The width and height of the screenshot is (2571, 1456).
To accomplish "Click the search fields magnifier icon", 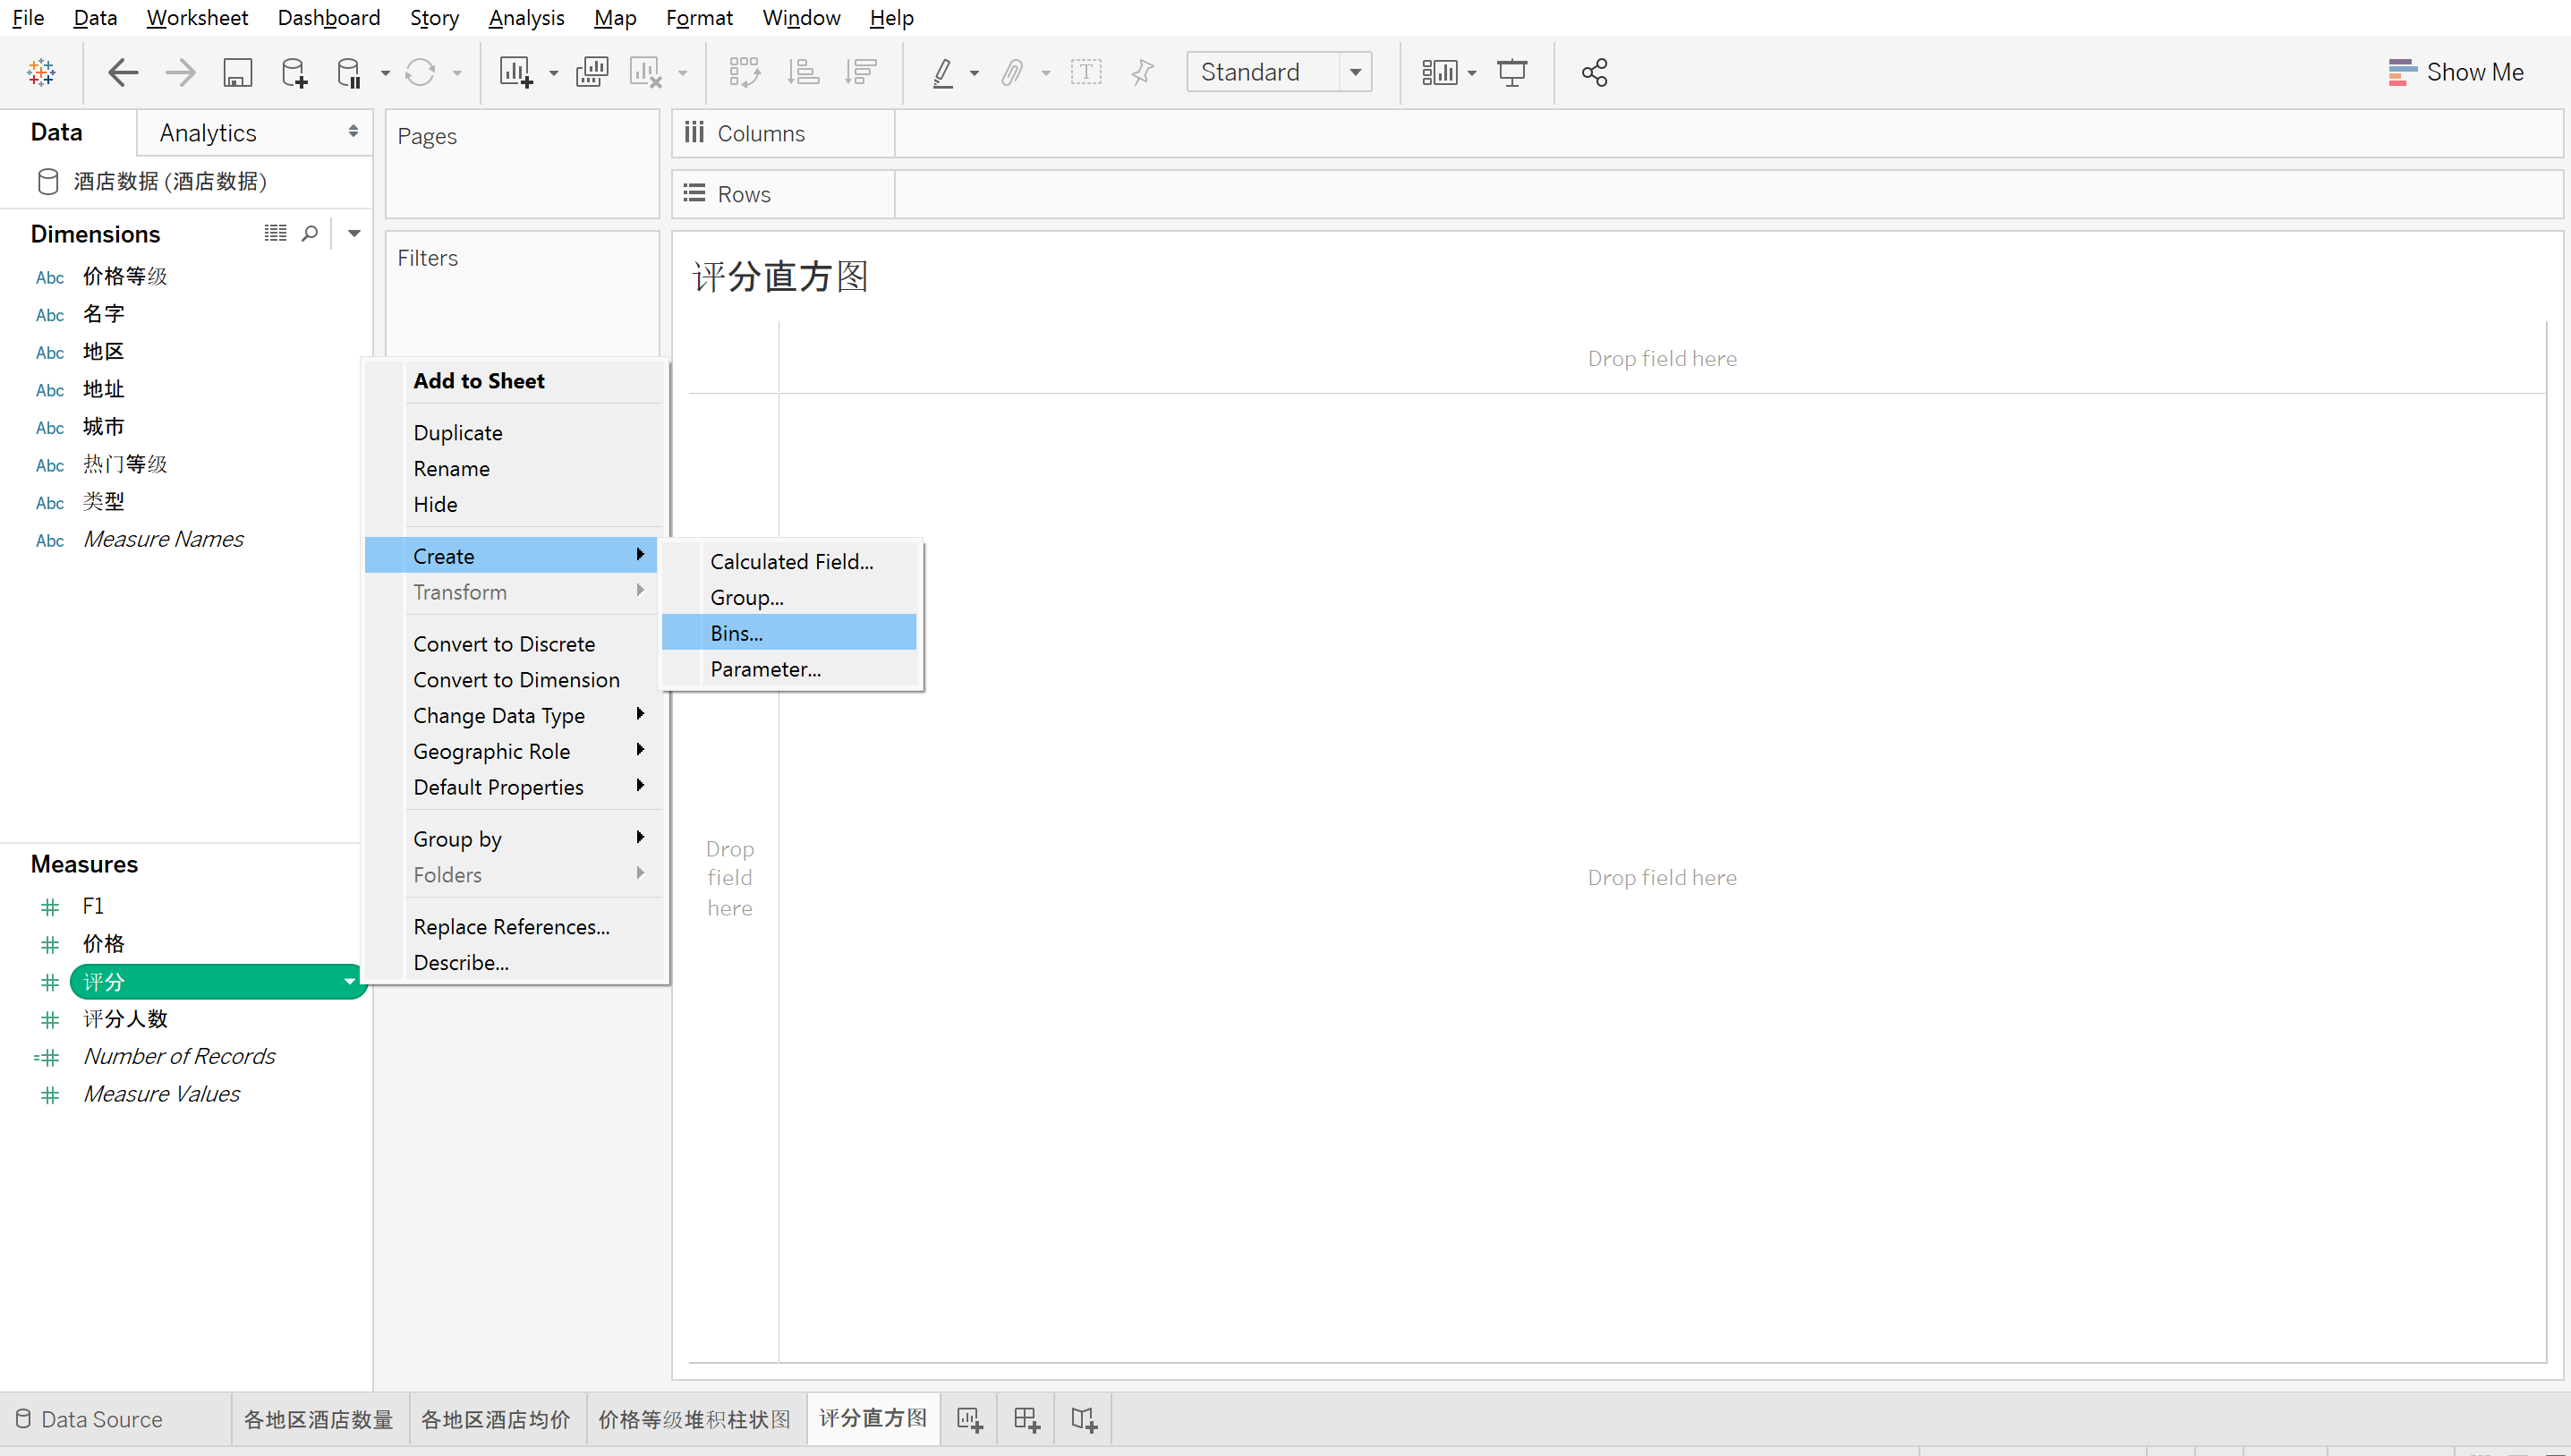I will click(310, 233).
